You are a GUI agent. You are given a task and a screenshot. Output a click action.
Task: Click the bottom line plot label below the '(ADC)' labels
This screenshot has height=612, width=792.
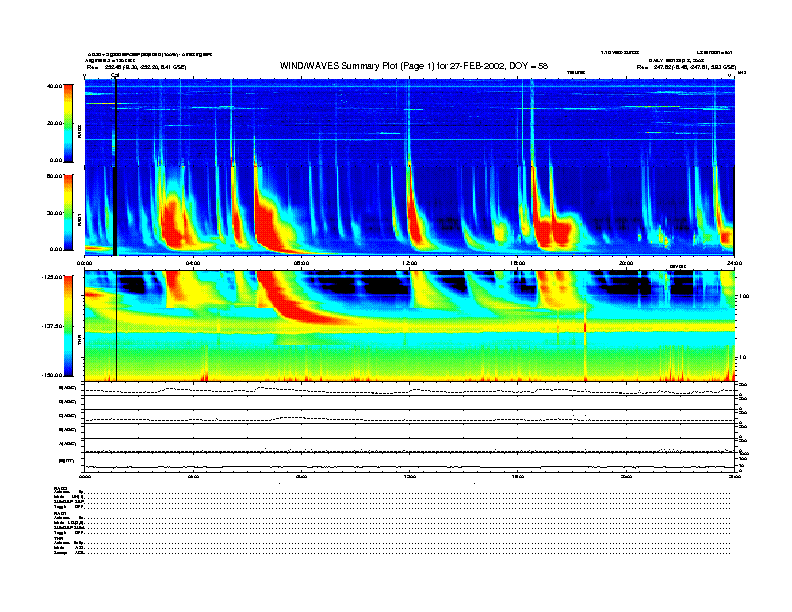point(67,461)
